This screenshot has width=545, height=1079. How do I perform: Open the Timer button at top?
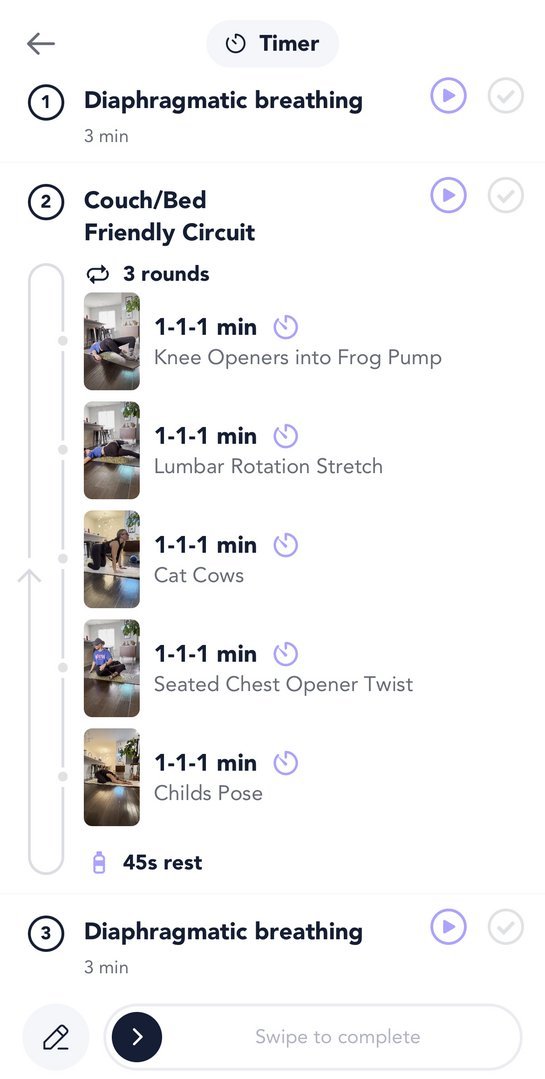(x=272, y=43)
